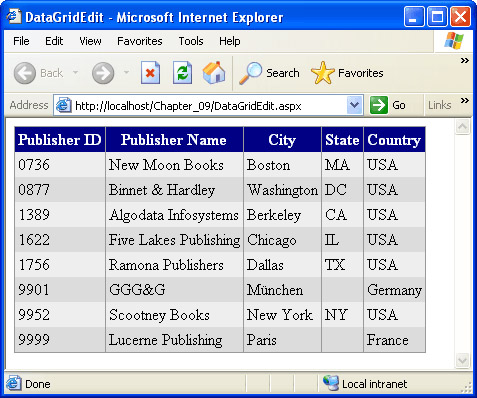
Task: Open the Back button history dropdown arrow
Action: (x=76, y=72)
